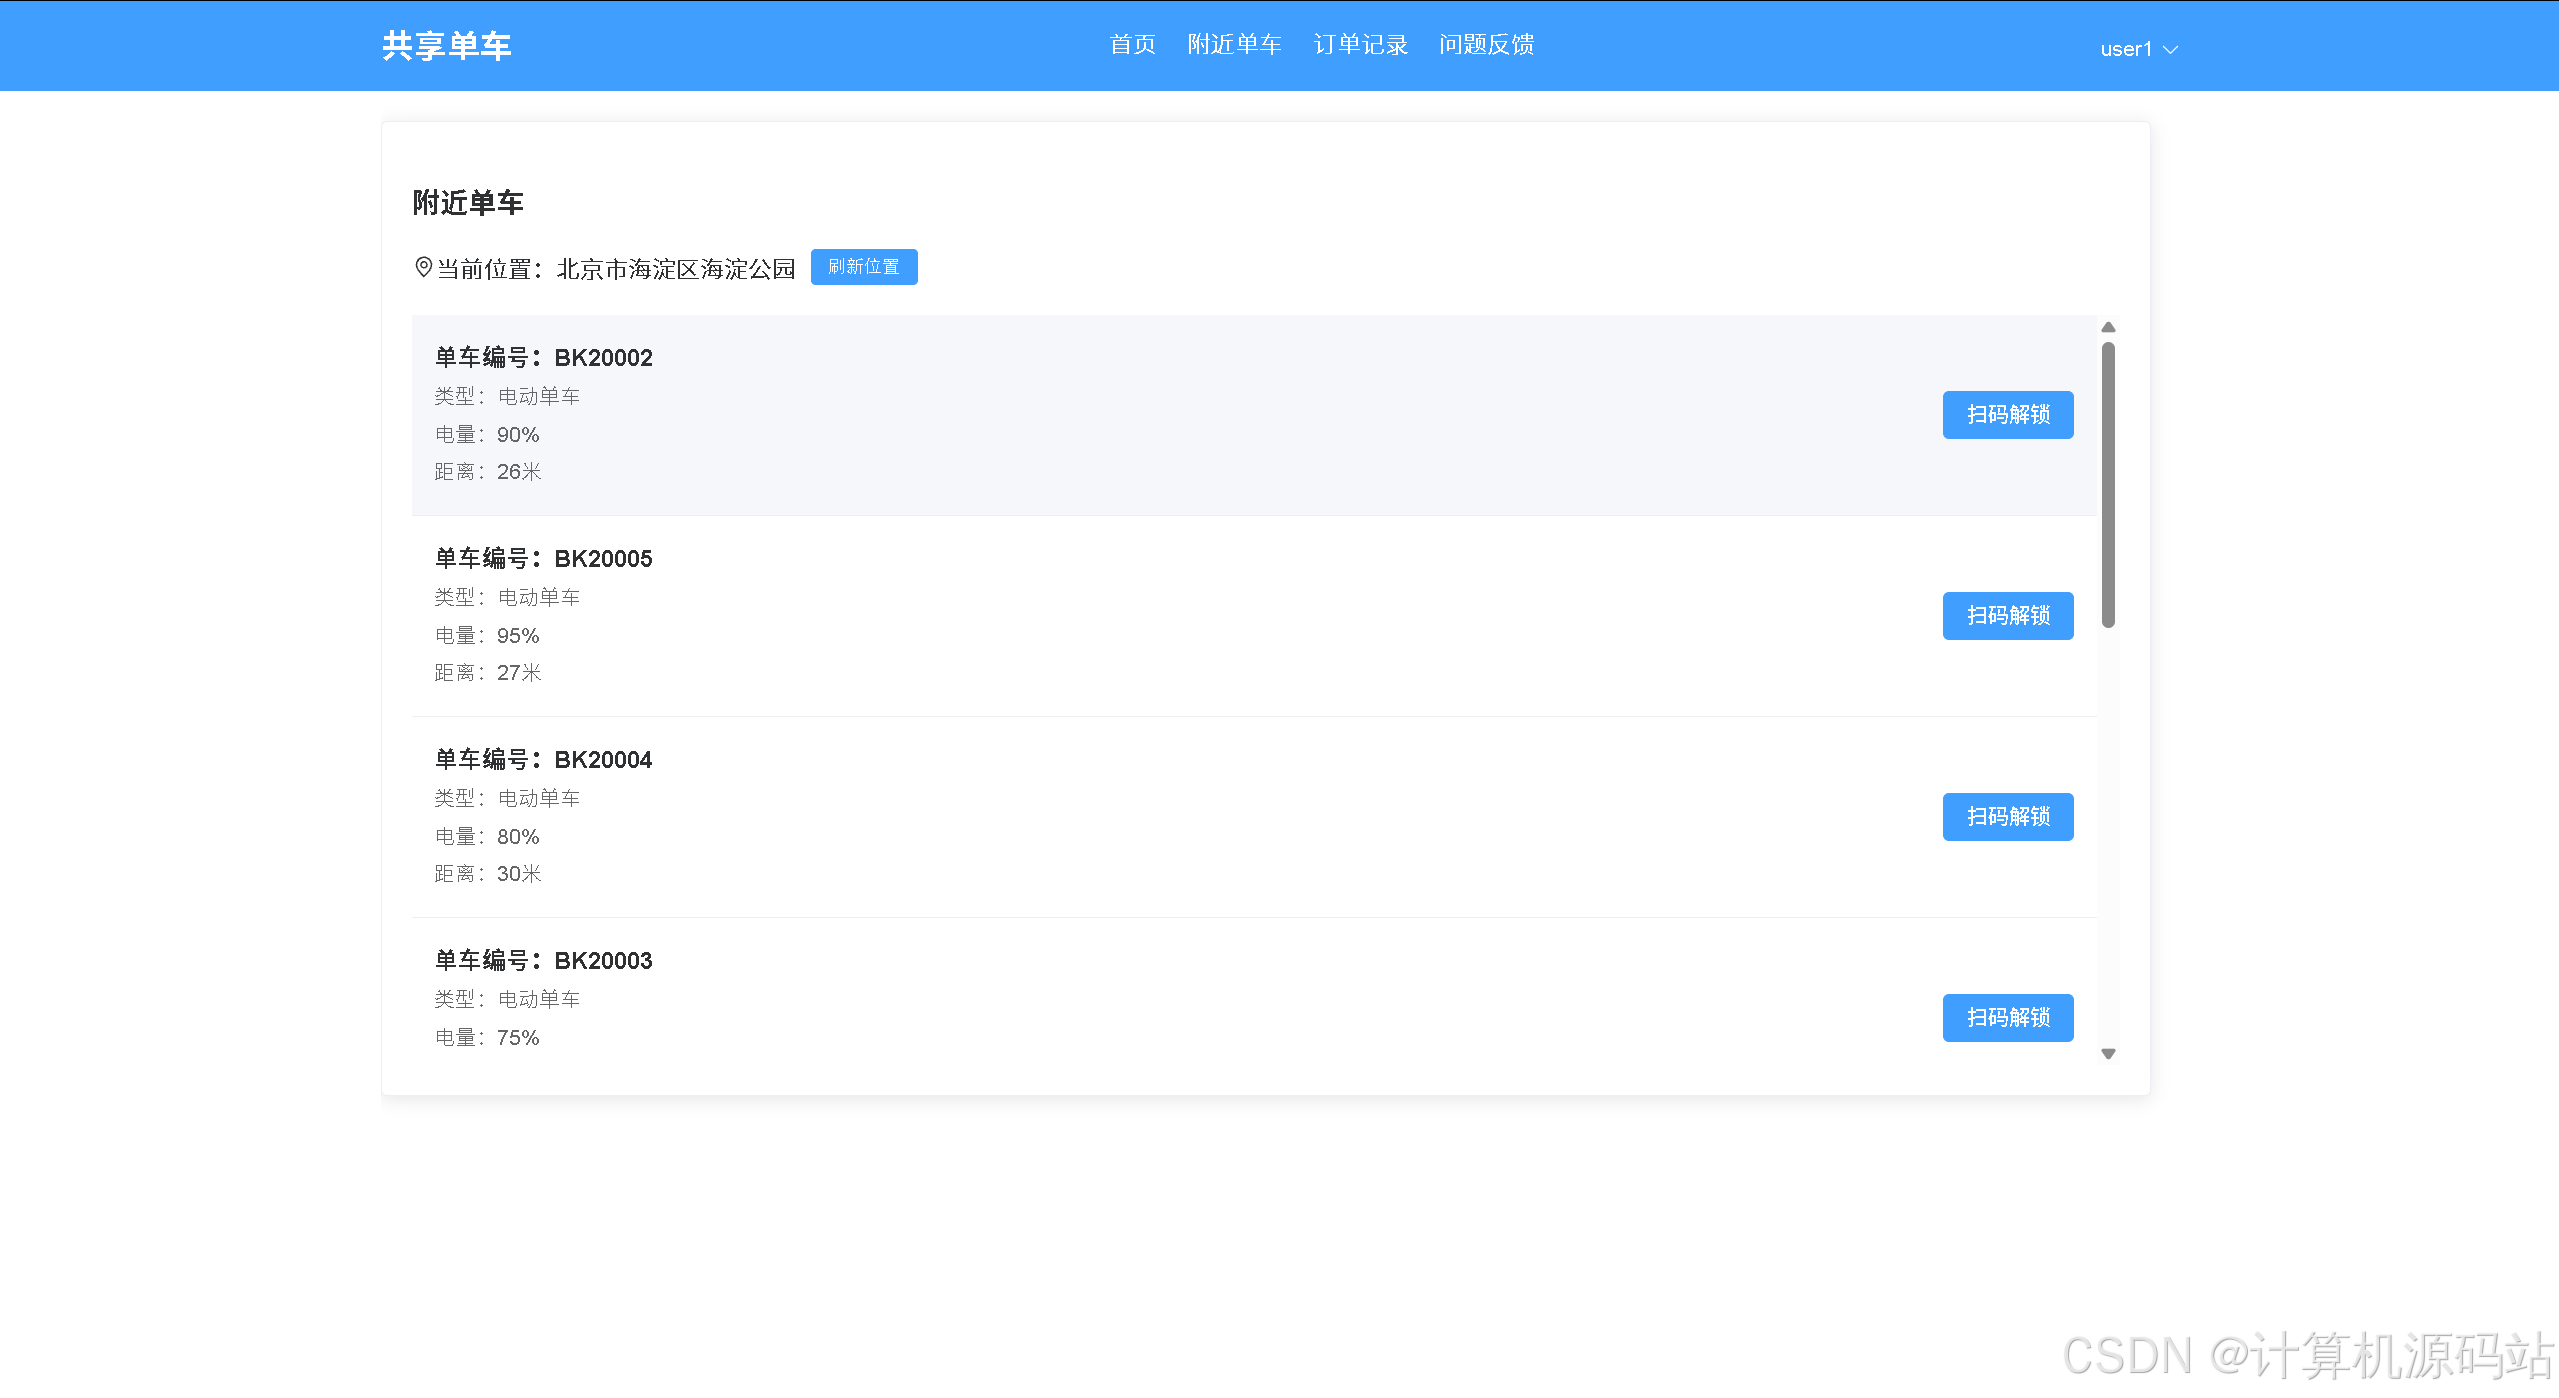Go to 首页 in the navigation
This screenshot has width=2559, height=1398.
(x=1132, y=45)
